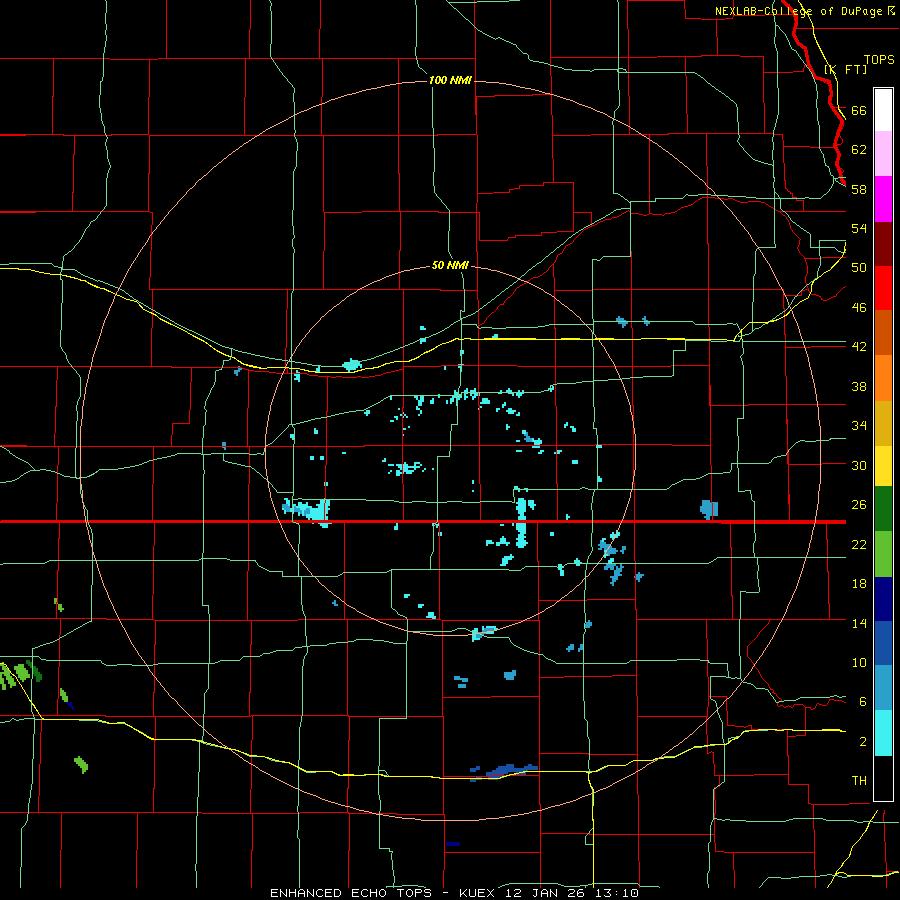Select the 50 NMI range ring label
The image size is (900, 900).
pyautogui.click(x=450, y=266)
